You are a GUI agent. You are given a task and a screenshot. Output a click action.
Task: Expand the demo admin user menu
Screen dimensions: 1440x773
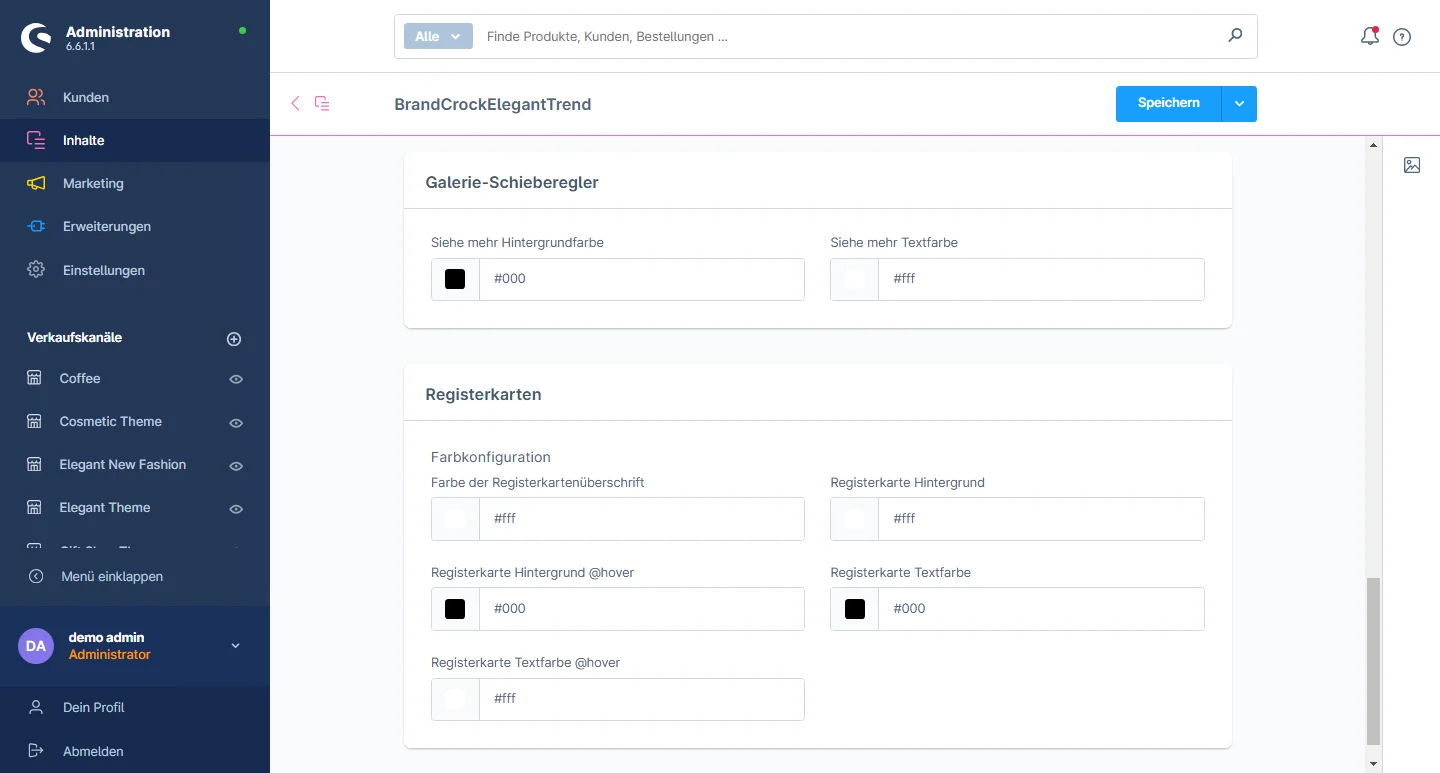tap(236, 646)
